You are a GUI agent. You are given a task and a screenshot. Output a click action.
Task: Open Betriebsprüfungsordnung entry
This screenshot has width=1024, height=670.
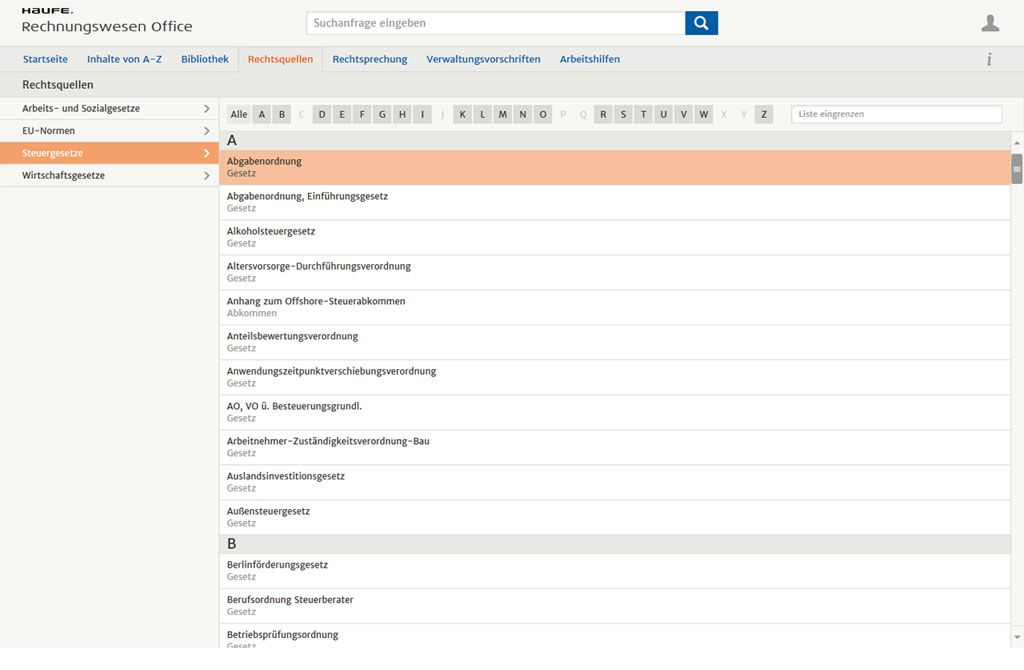pos(615,636)
